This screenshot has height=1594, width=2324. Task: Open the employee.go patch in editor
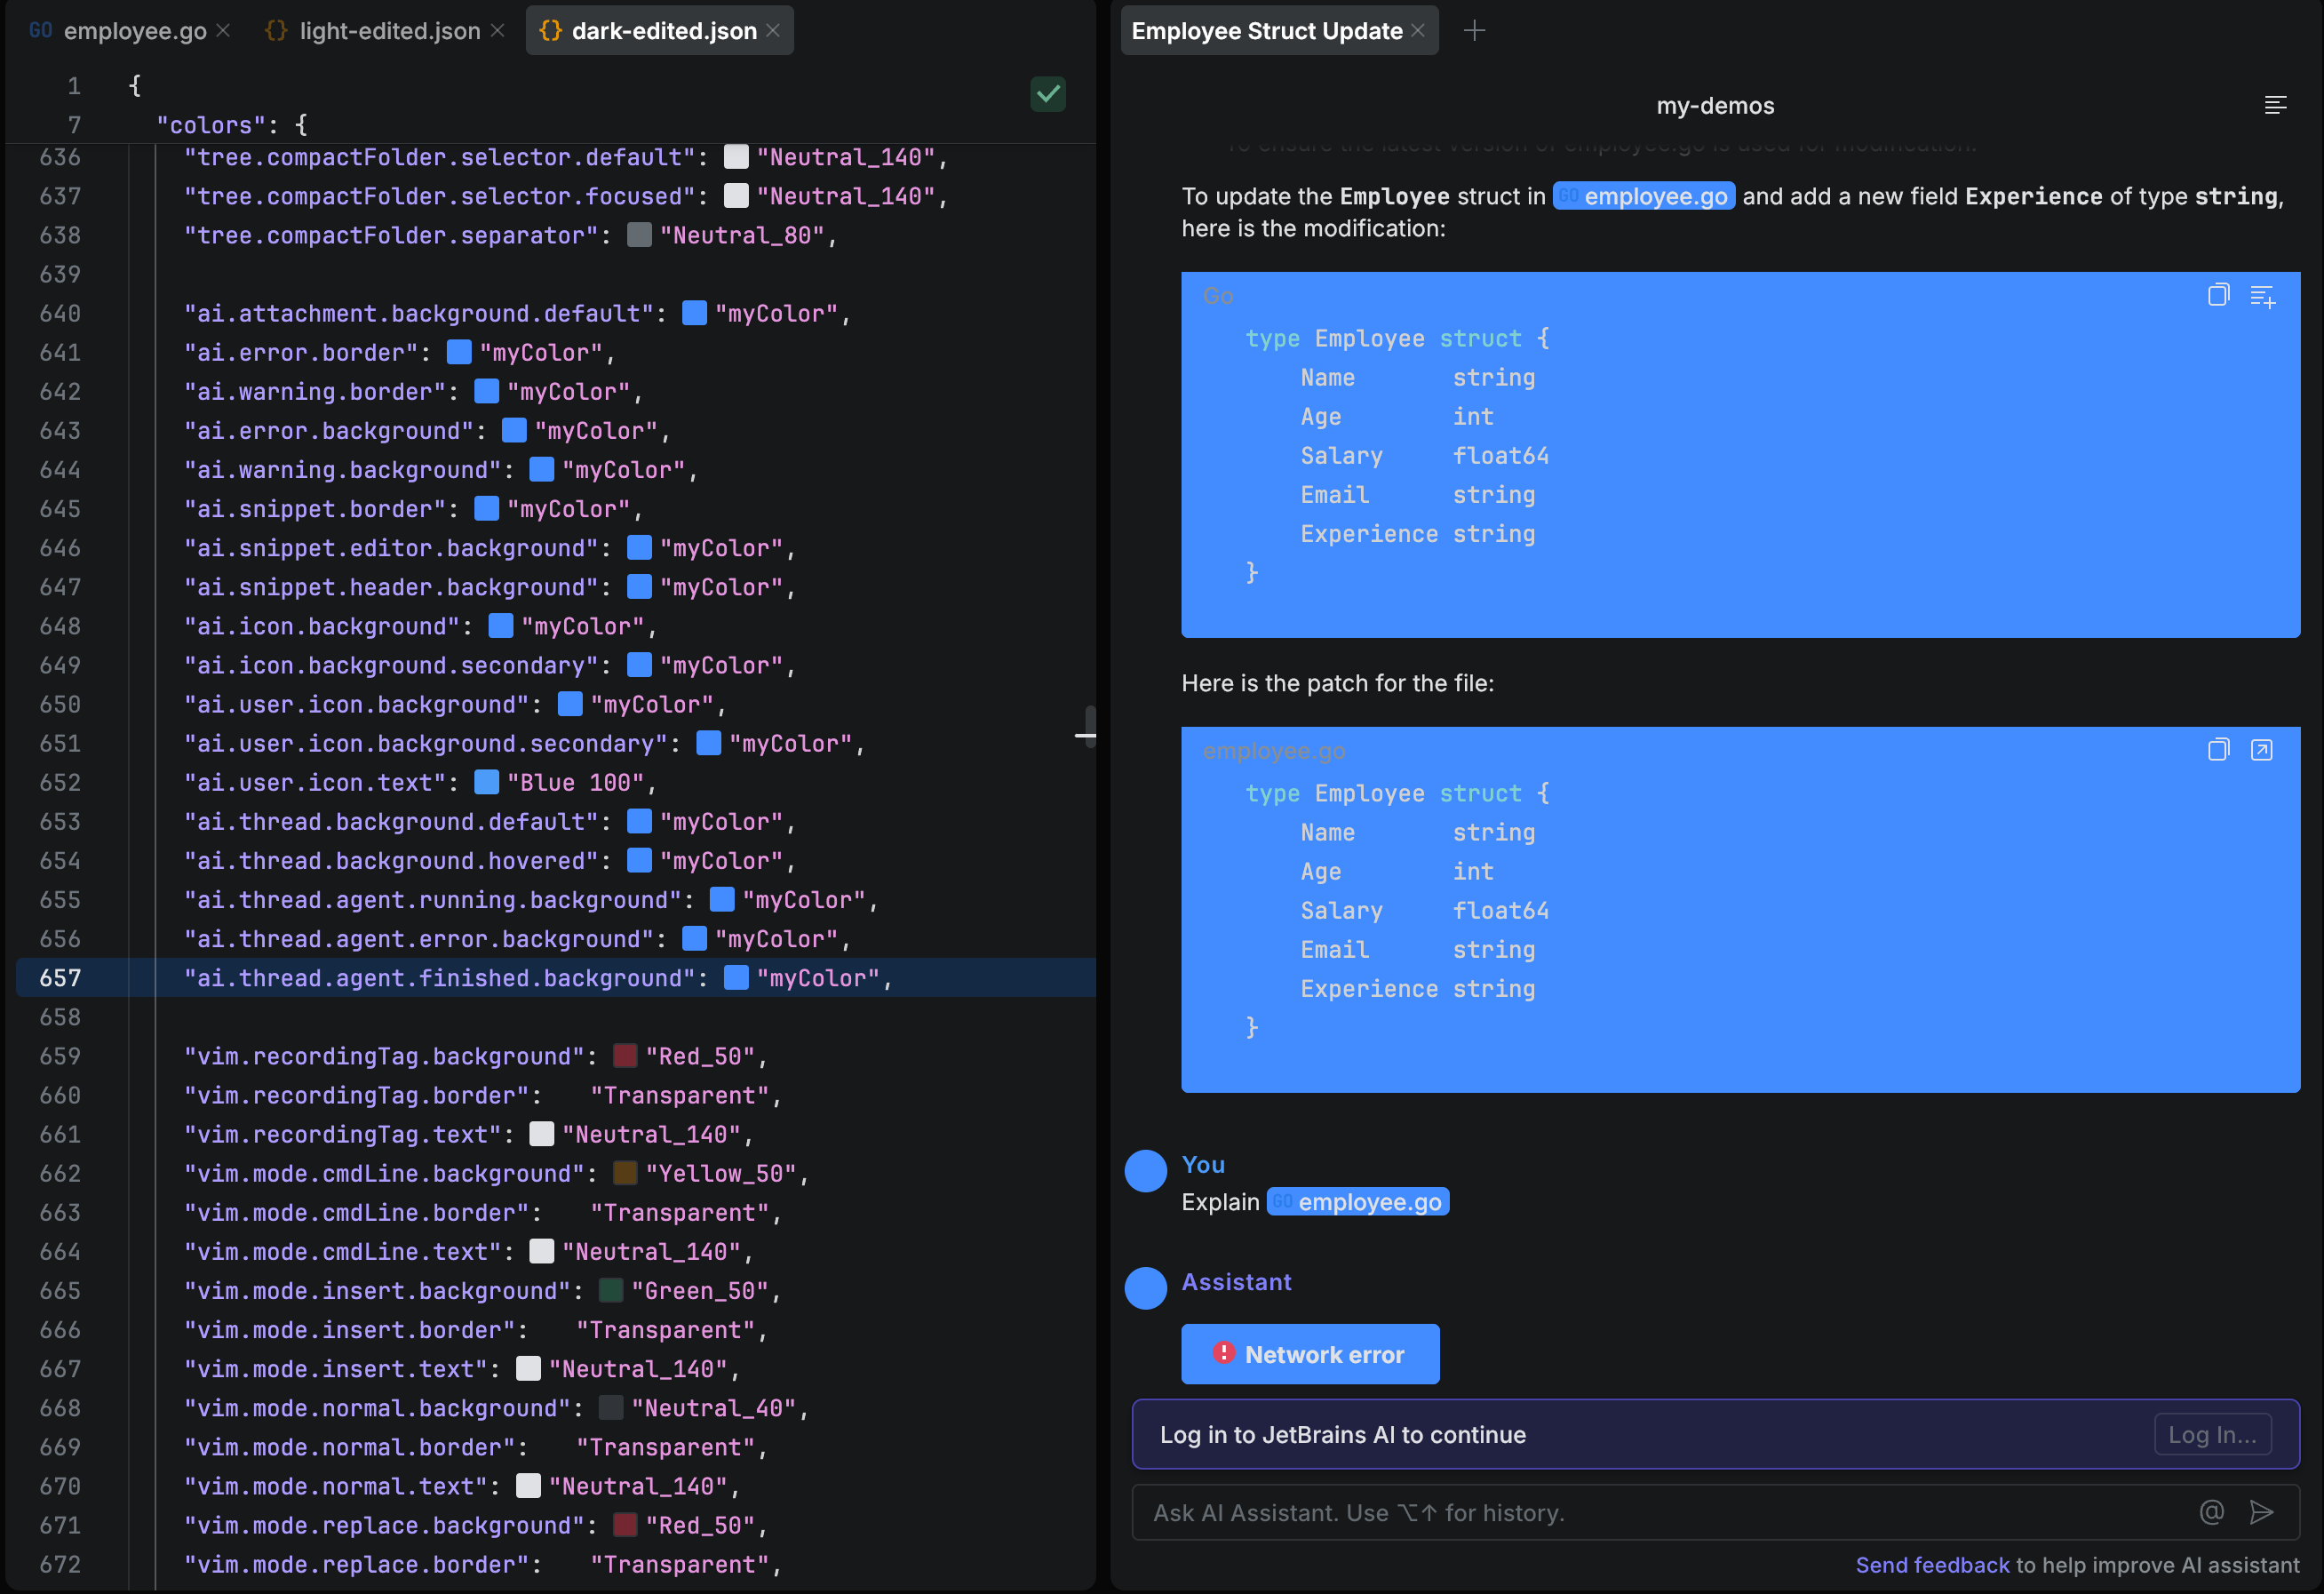click(2264, 748)
